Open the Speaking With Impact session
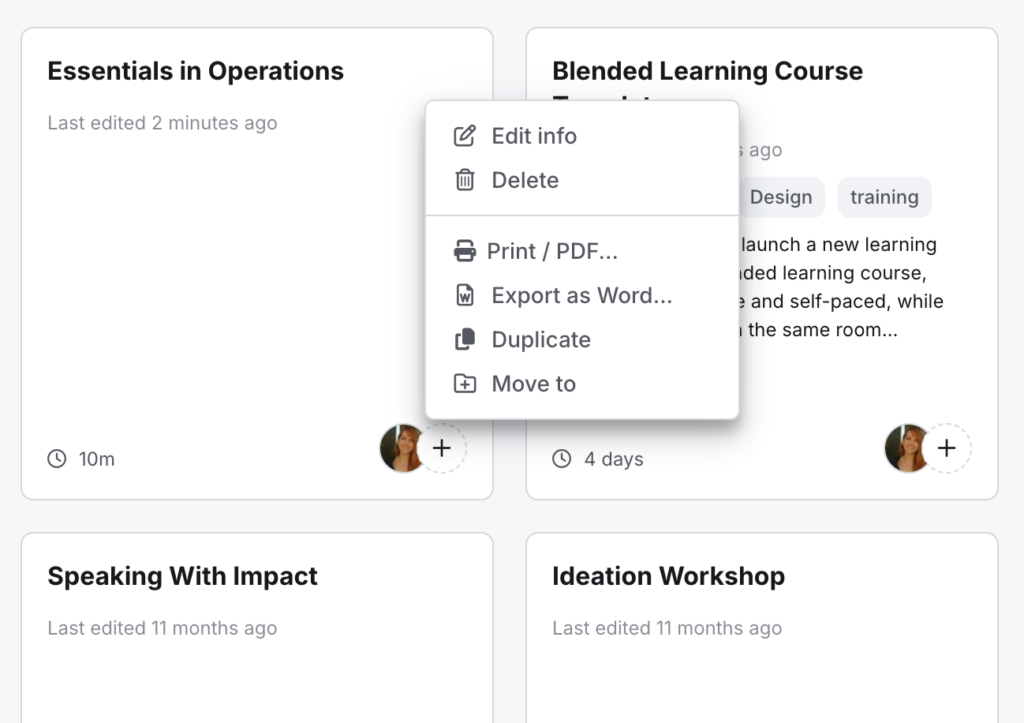 tap(182, 576)
